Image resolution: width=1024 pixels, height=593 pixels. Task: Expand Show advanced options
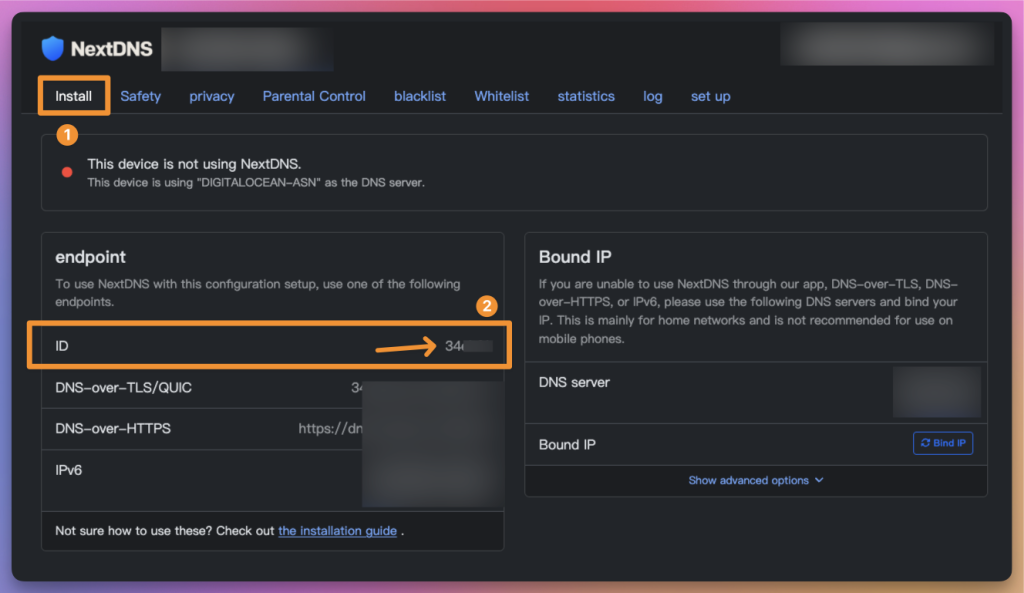click(x=756, y=480)
